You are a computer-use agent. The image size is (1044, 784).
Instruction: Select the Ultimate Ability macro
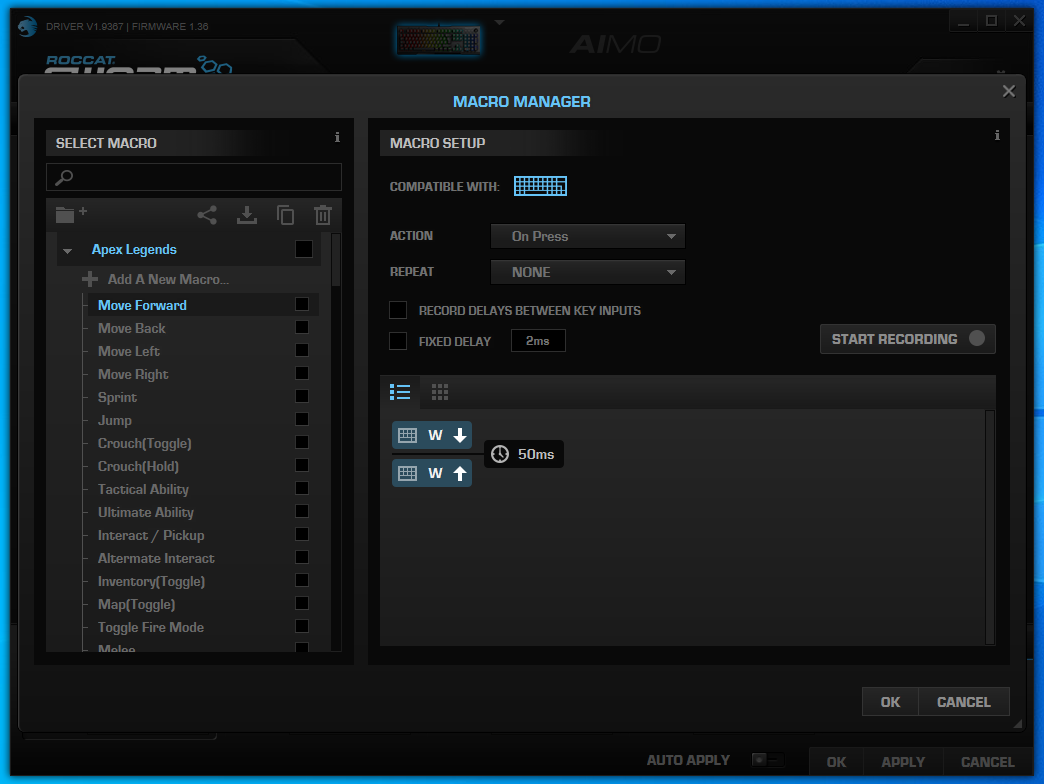point(146,512)
